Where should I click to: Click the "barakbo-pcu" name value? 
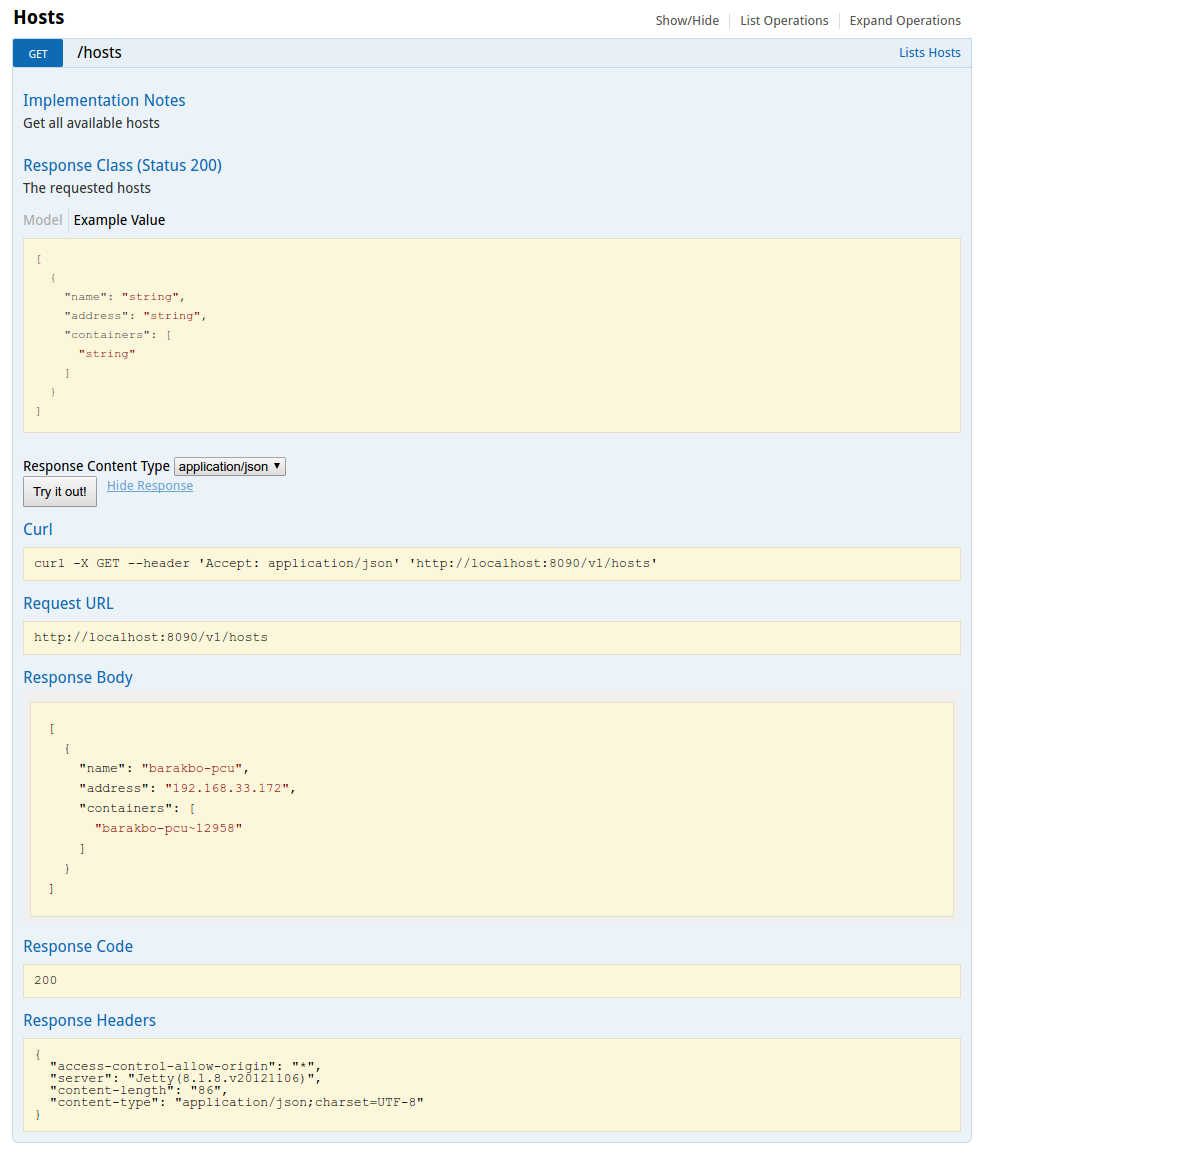pyautogui.click(x=193, y=769)
